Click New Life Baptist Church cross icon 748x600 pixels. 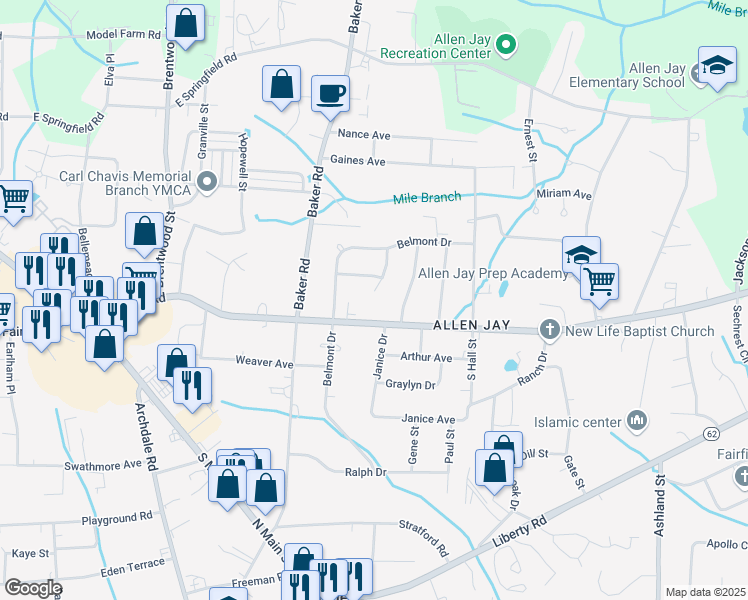pos(550,330)
